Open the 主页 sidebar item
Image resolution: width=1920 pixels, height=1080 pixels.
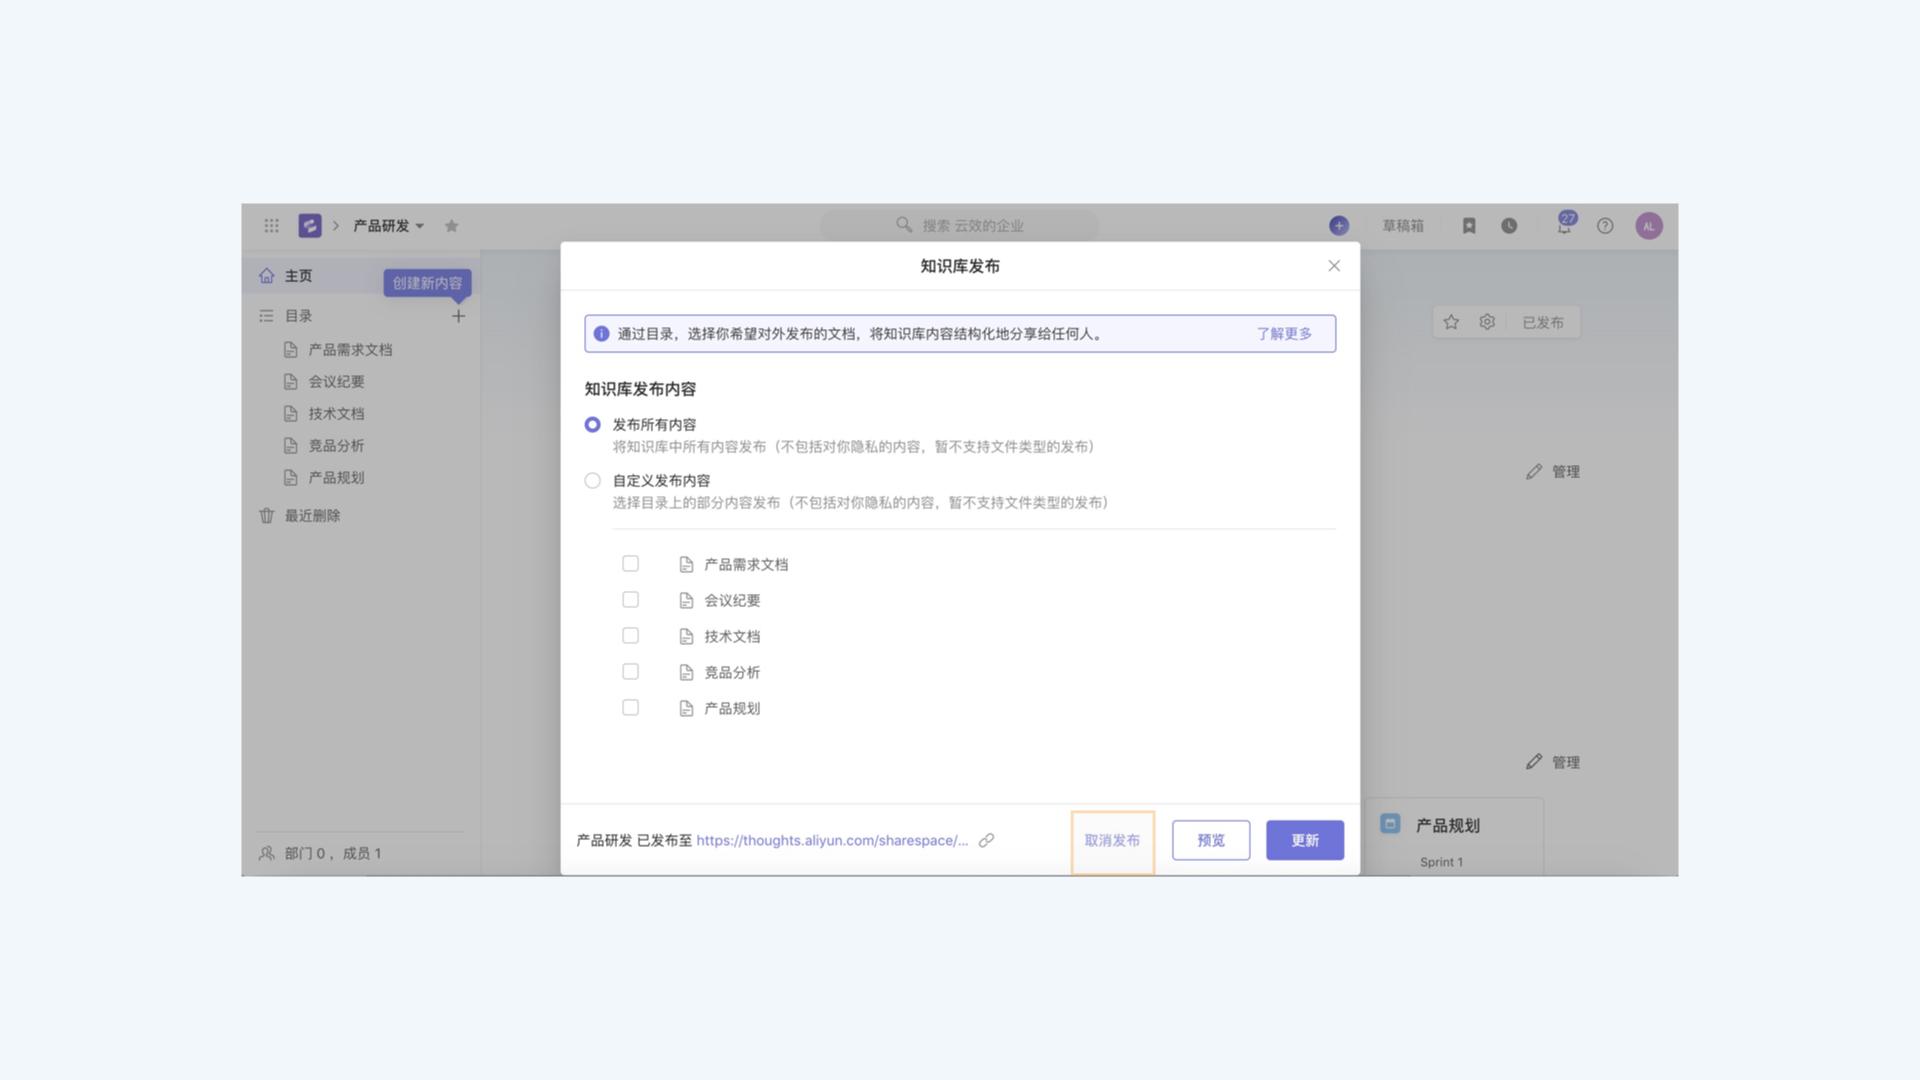click(298, 276)
